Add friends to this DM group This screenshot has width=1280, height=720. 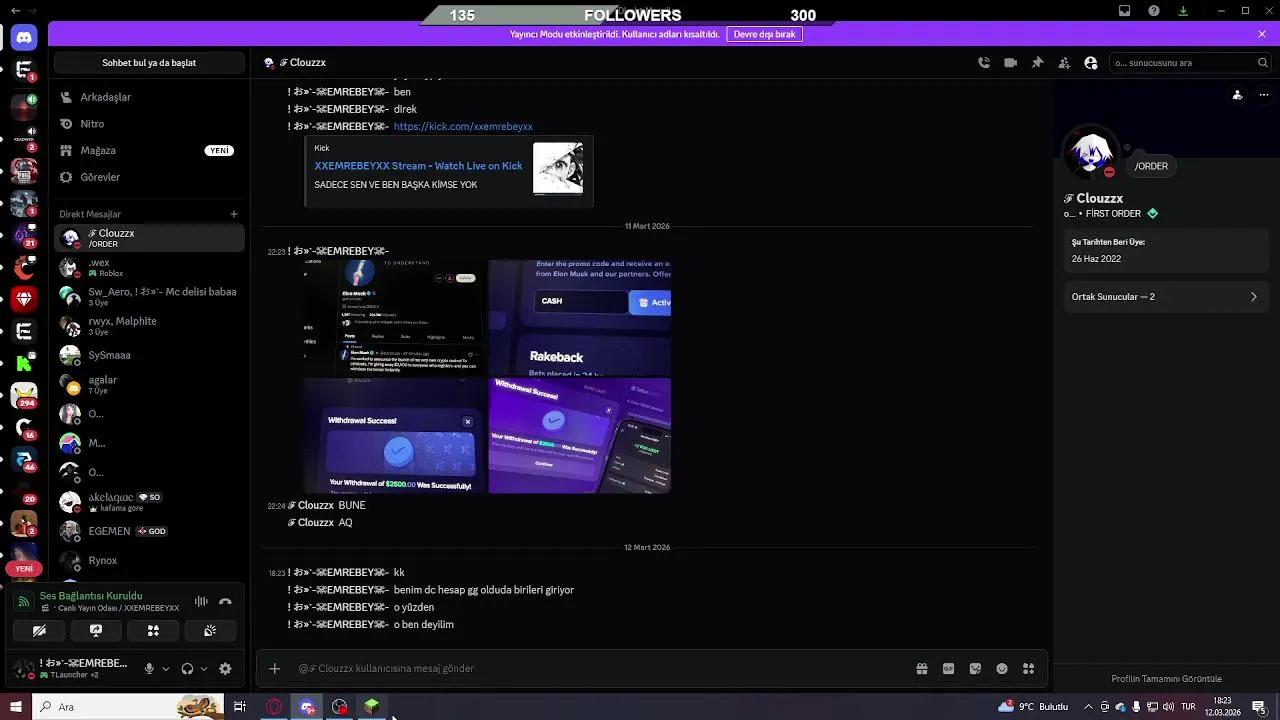(x=1064, y=62)
